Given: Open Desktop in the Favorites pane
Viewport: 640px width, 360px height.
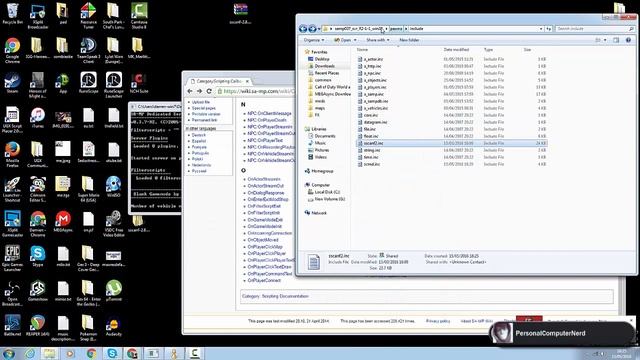Looking at the screenshot, I should pyautogui.click(x=322, y=59).
